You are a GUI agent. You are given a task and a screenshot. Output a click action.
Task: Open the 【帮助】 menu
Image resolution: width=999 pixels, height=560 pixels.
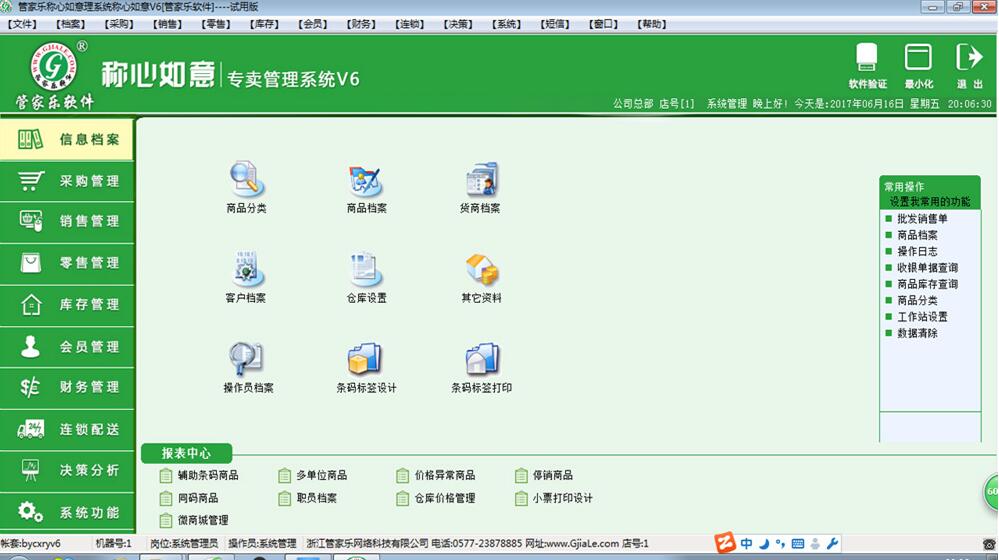coord(652,24)
